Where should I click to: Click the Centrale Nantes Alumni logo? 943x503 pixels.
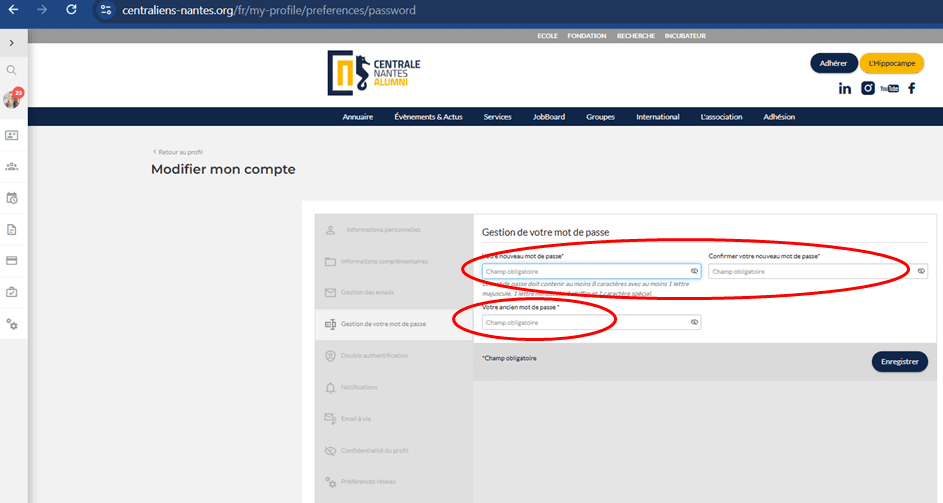point(375,73)
